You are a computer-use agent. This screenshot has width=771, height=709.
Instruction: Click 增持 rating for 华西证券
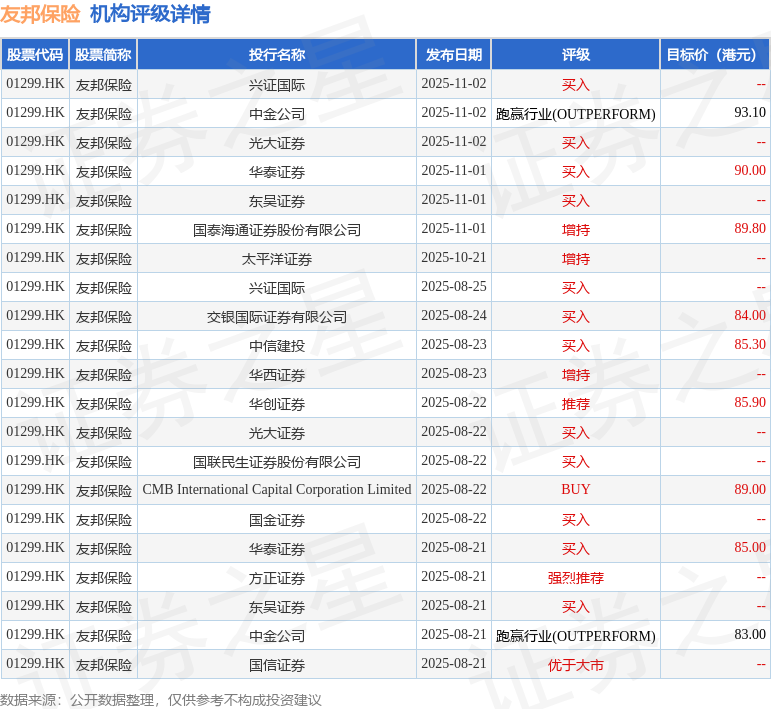point(575,375)
